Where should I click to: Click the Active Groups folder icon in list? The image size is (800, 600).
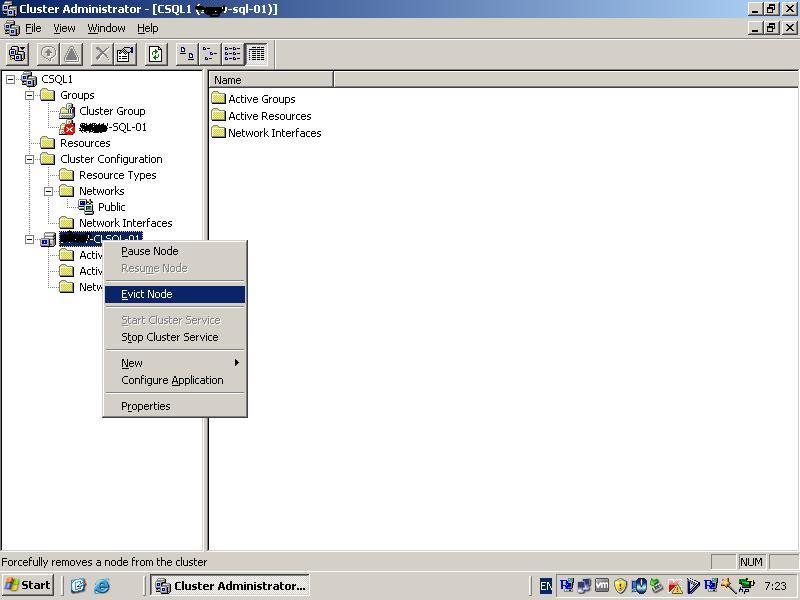(218, 98)
